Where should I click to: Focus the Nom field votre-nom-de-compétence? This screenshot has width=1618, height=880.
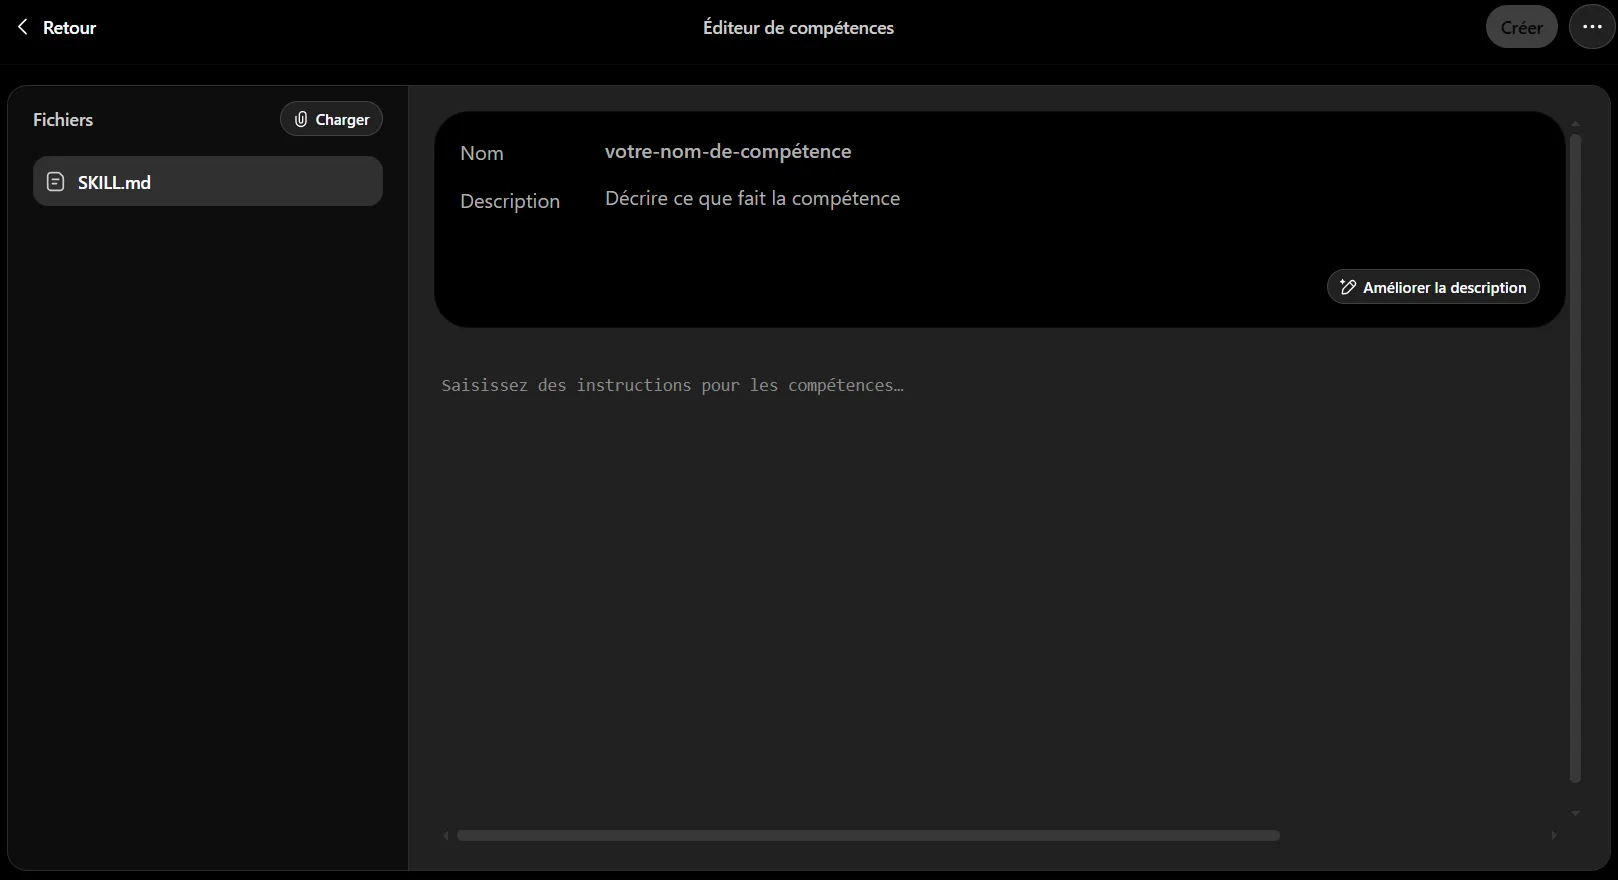(728, 151)
